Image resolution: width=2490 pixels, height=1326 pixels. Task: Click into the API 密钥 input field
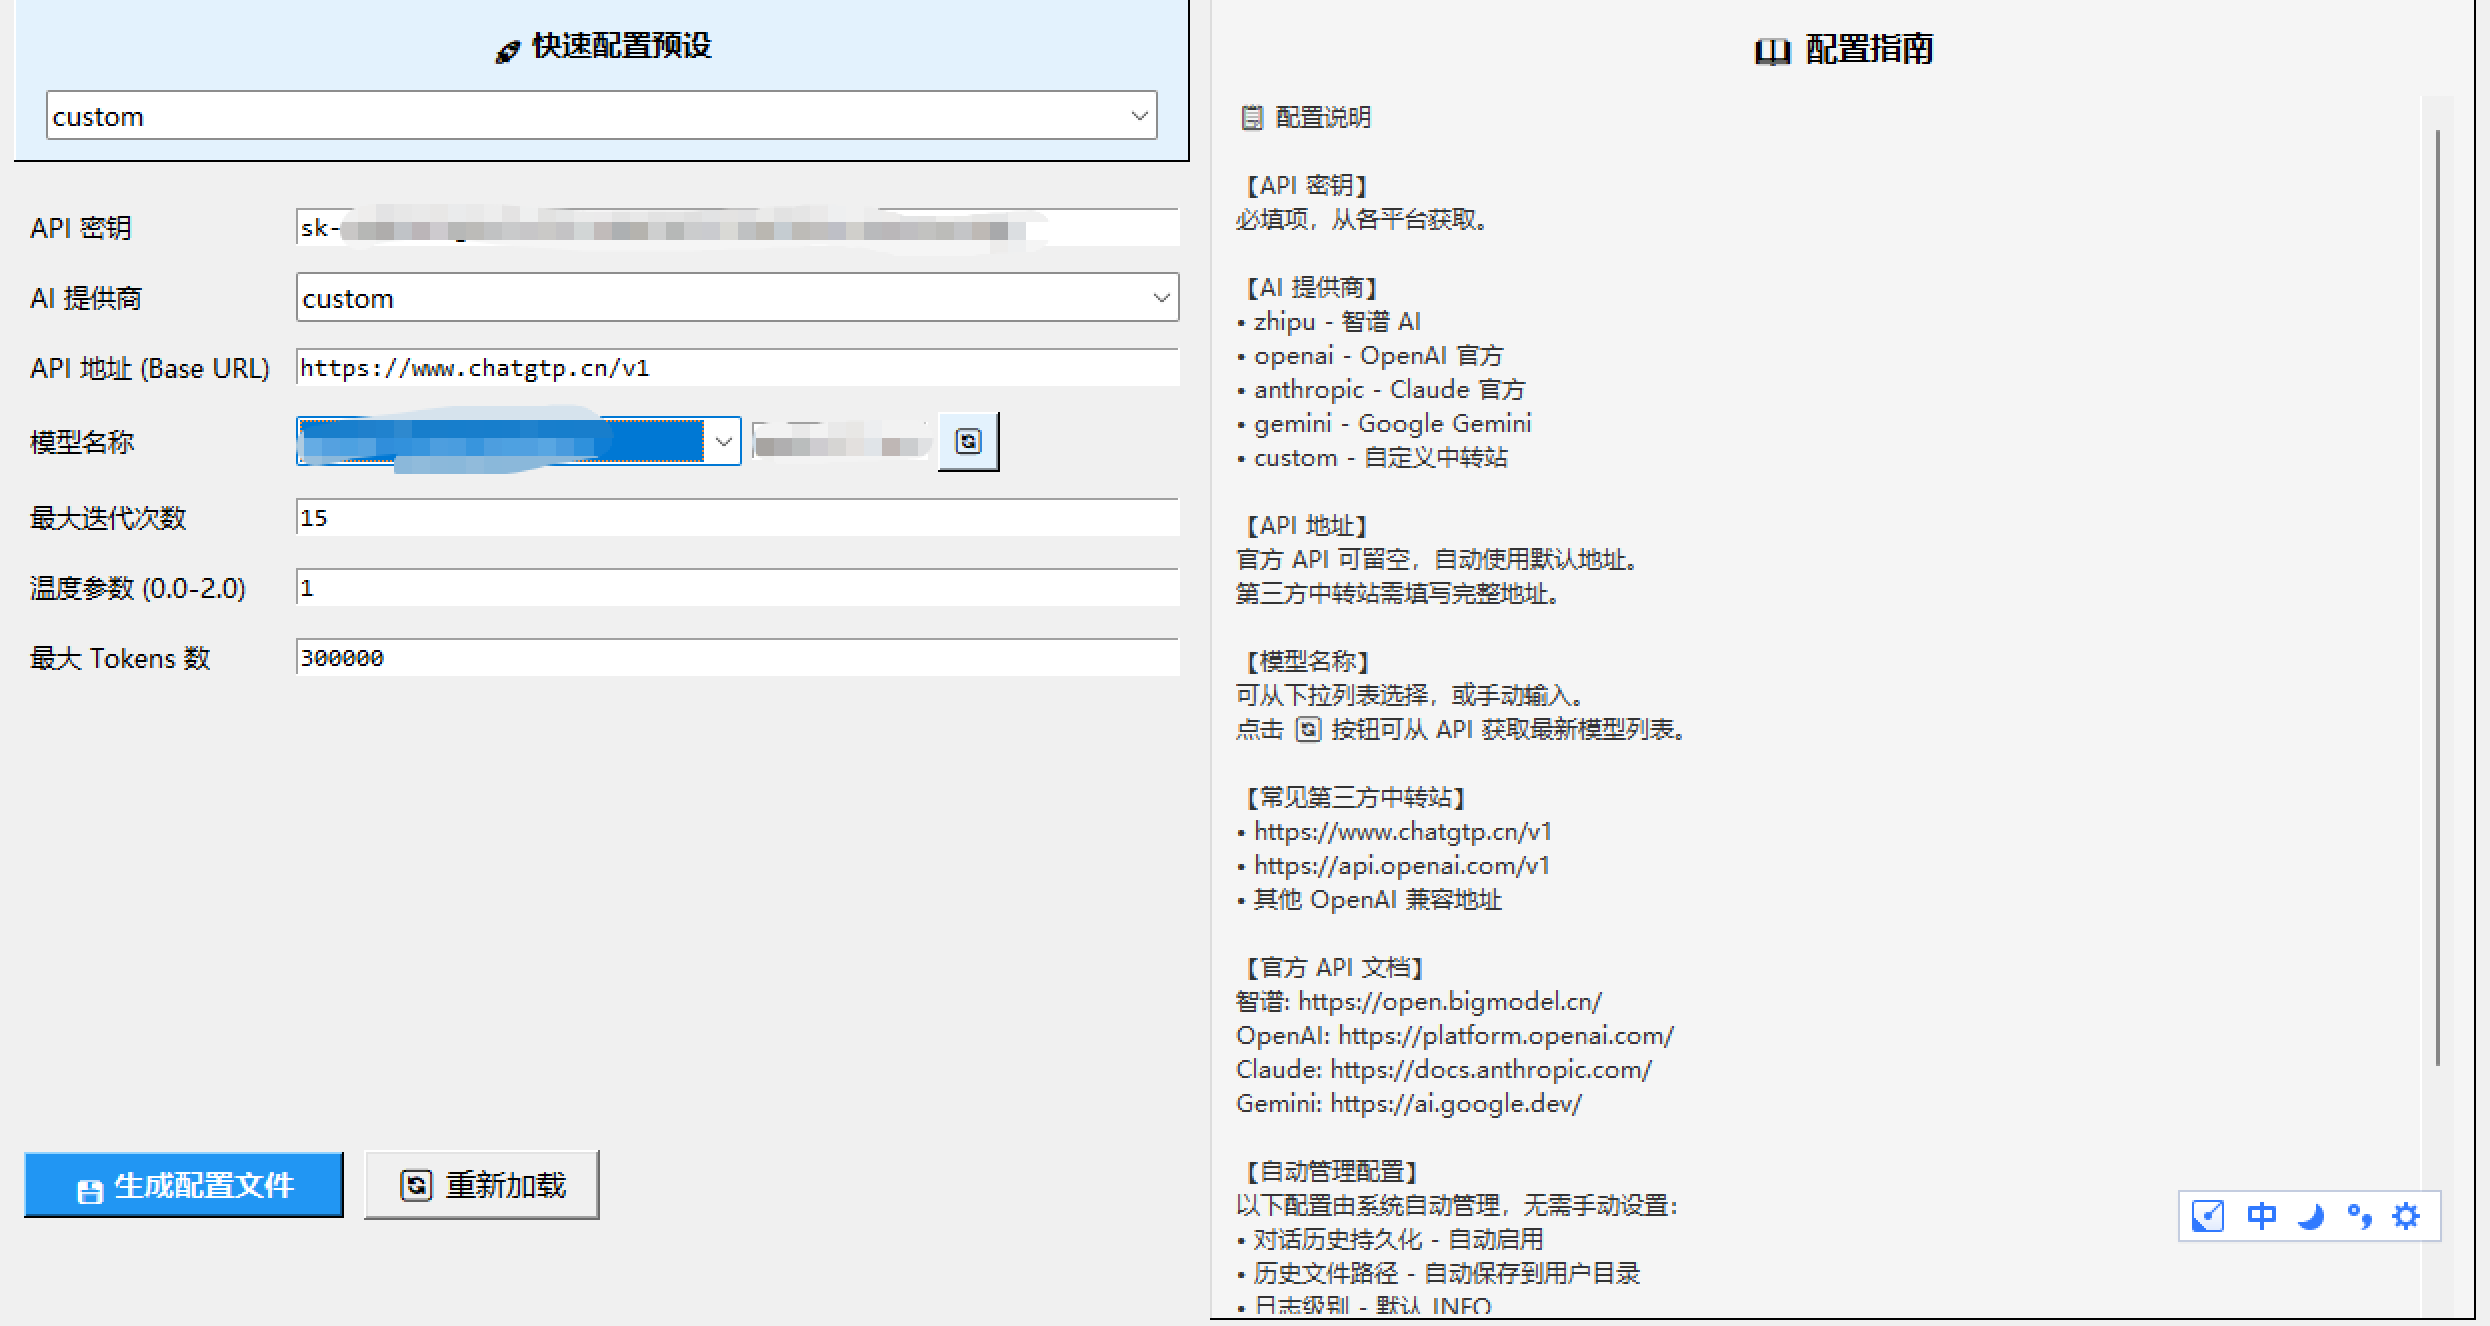click(737, 228)
